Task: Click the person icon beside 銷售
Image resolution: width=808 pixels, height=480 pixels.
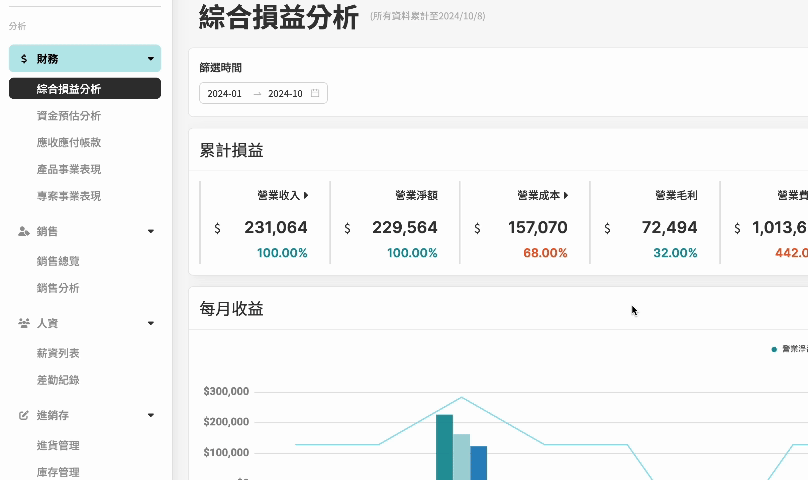Action: (24, 231)
